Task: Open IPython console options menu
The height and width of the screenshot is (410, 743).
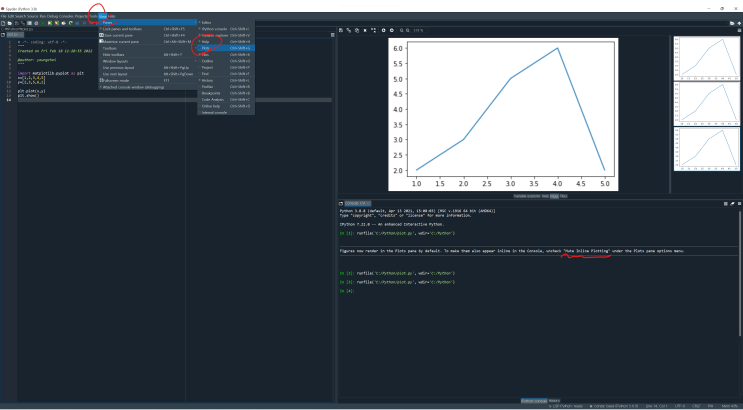Action: coord(739,203)
